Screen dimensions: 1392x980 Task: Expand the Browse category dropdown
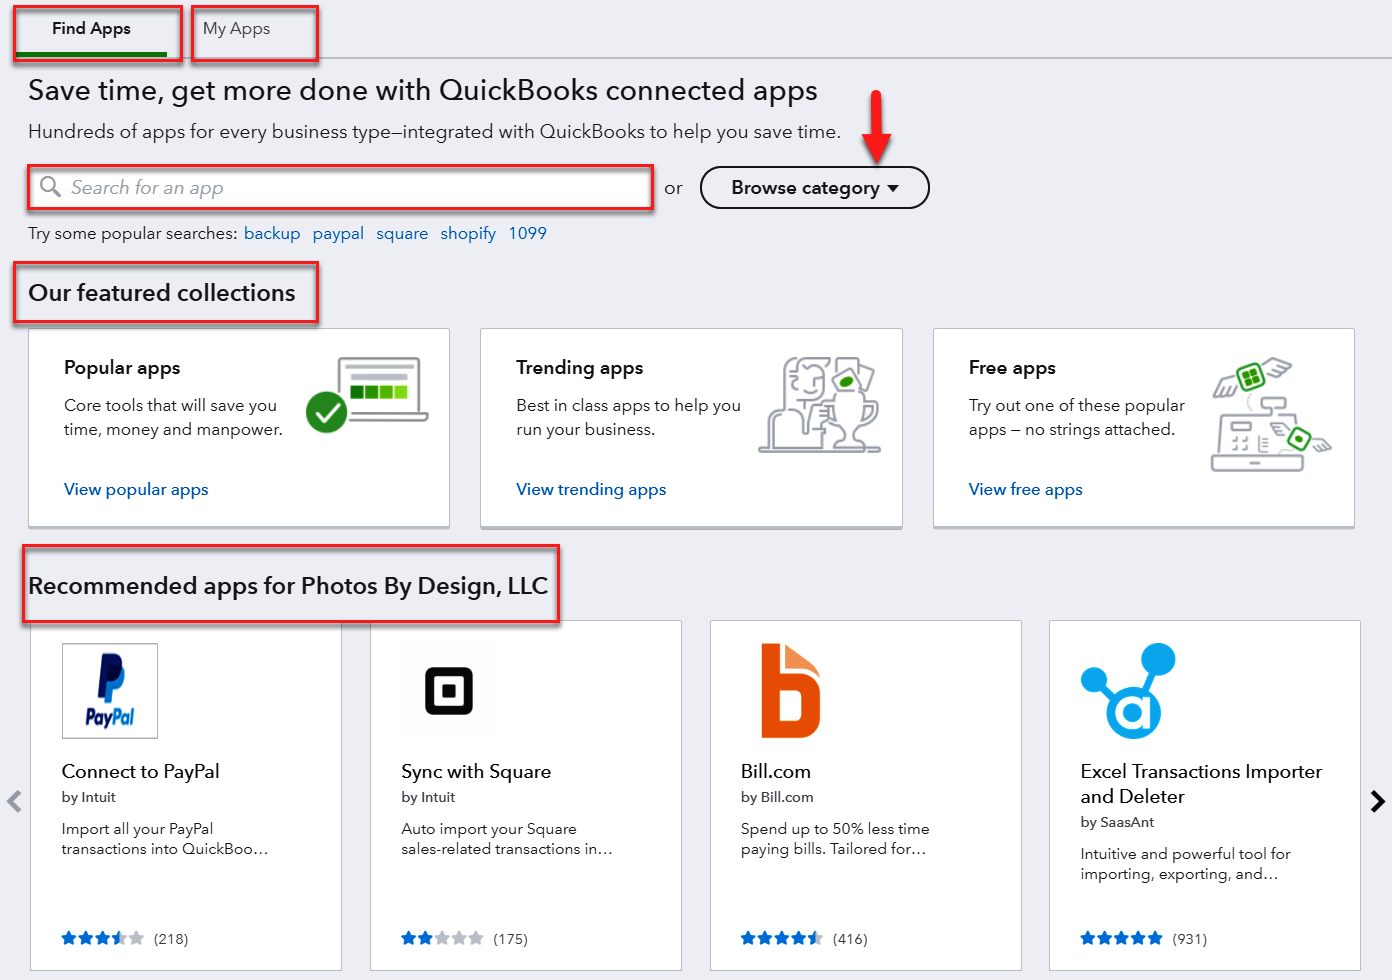(x=815, y=188)
